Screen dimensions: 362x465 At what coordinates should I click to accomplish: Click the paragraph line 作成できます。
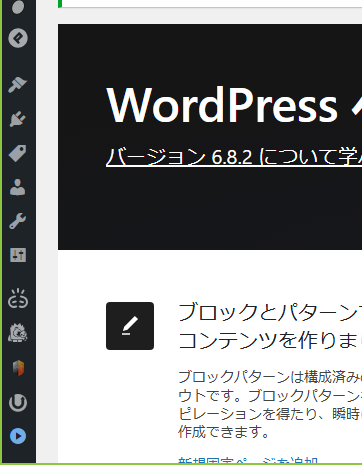224,432
